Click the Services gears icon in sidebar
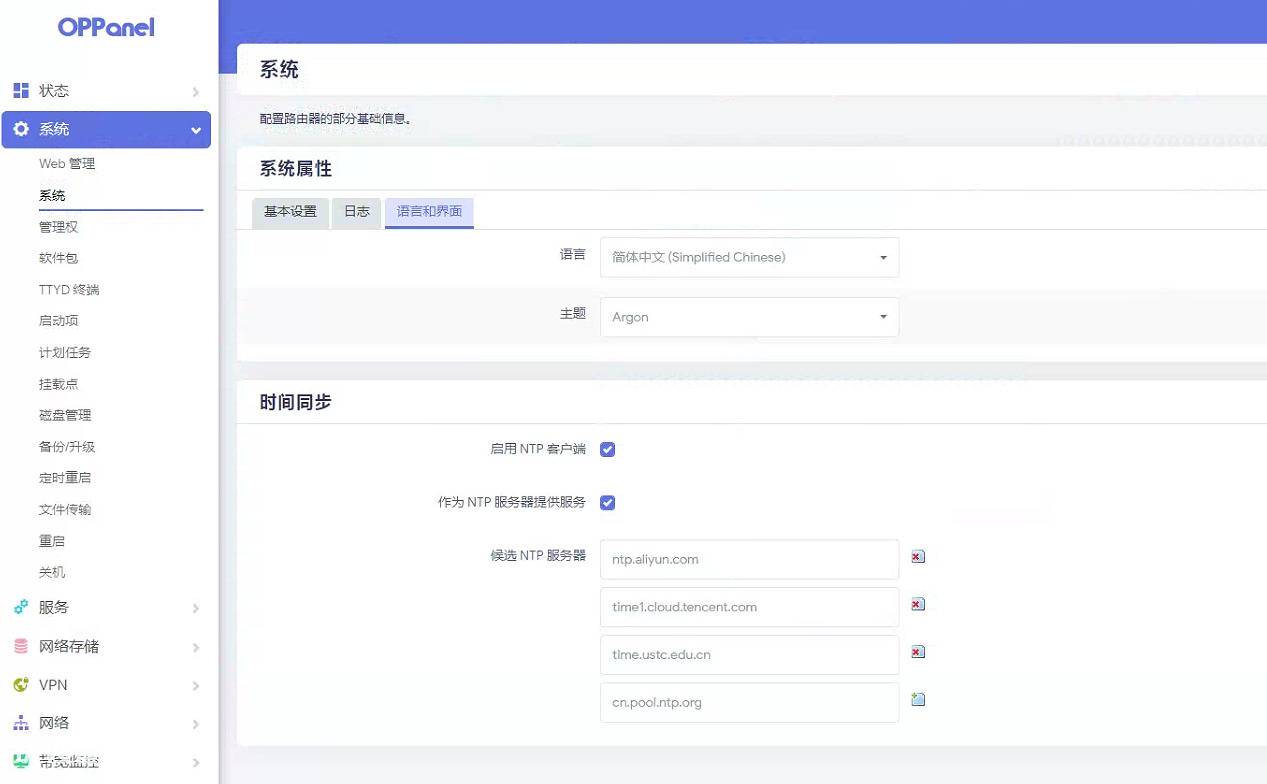Viewport: 1267px width, 784px height. click(21, 608)
